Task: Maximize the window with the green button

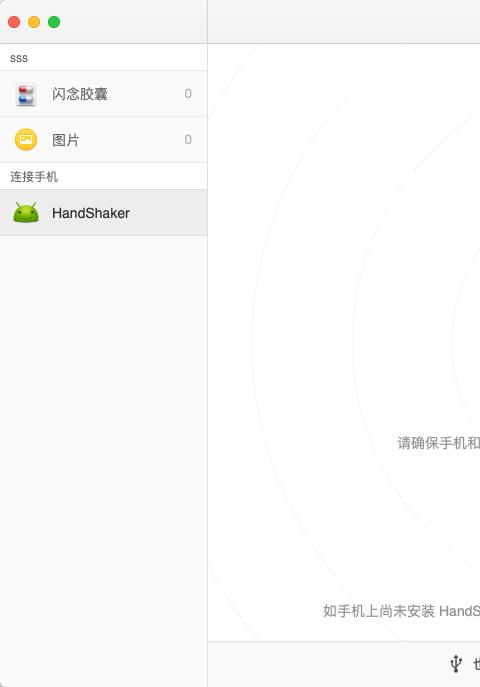Action: [54, 22]
